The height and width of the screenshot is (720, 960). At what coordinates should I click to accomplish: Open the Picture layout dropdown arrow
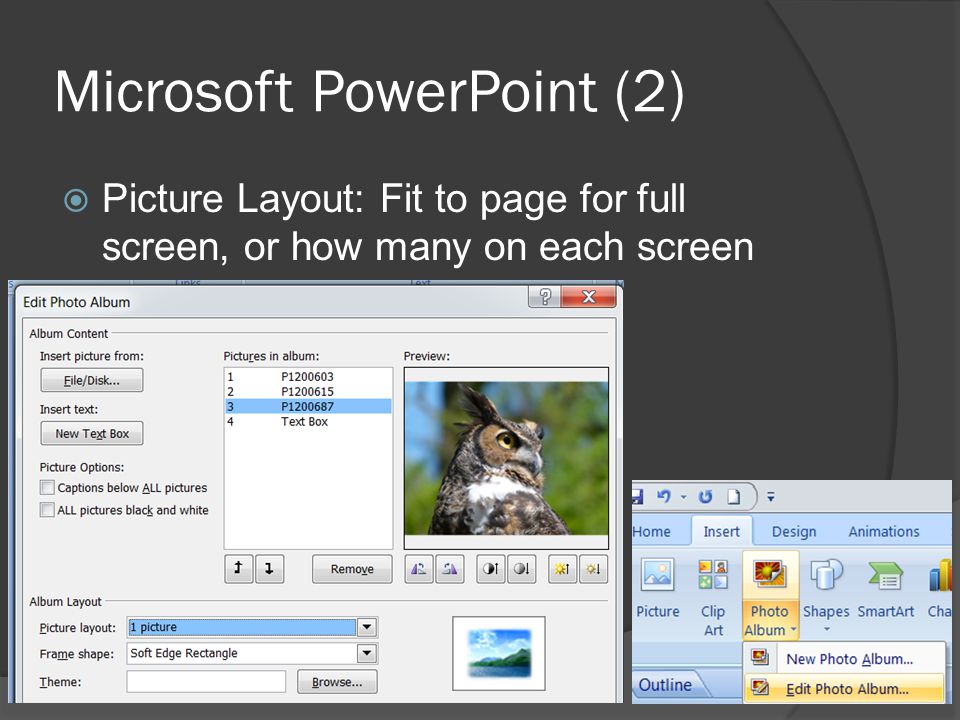pos(367,627)
